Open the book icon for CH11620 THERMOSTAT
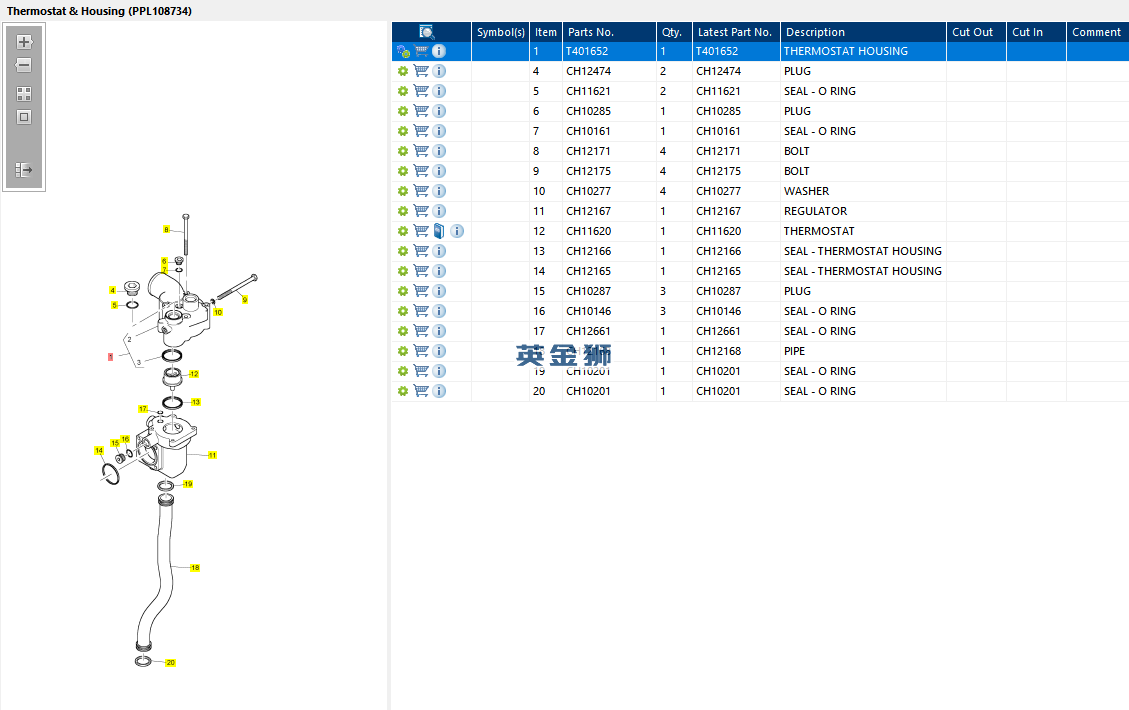Screen dimensions: 1129x710 (439, 231)
